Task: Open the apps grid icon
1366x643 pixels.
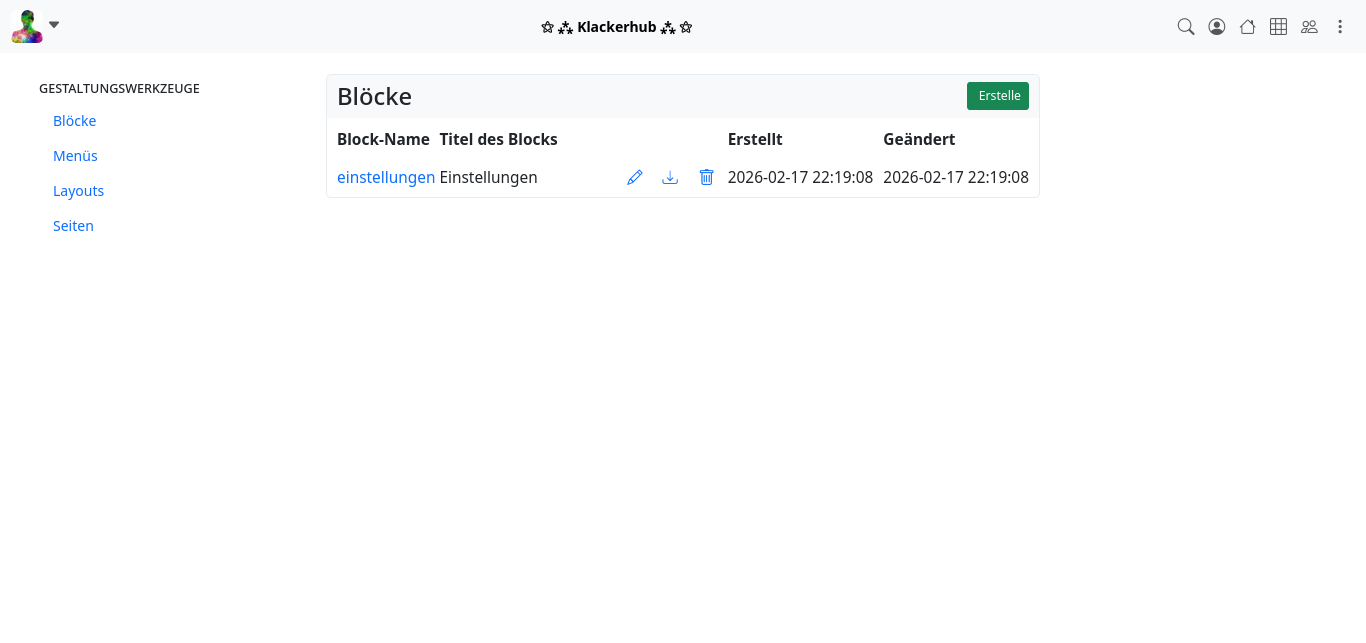Action: click(1278, 27)
